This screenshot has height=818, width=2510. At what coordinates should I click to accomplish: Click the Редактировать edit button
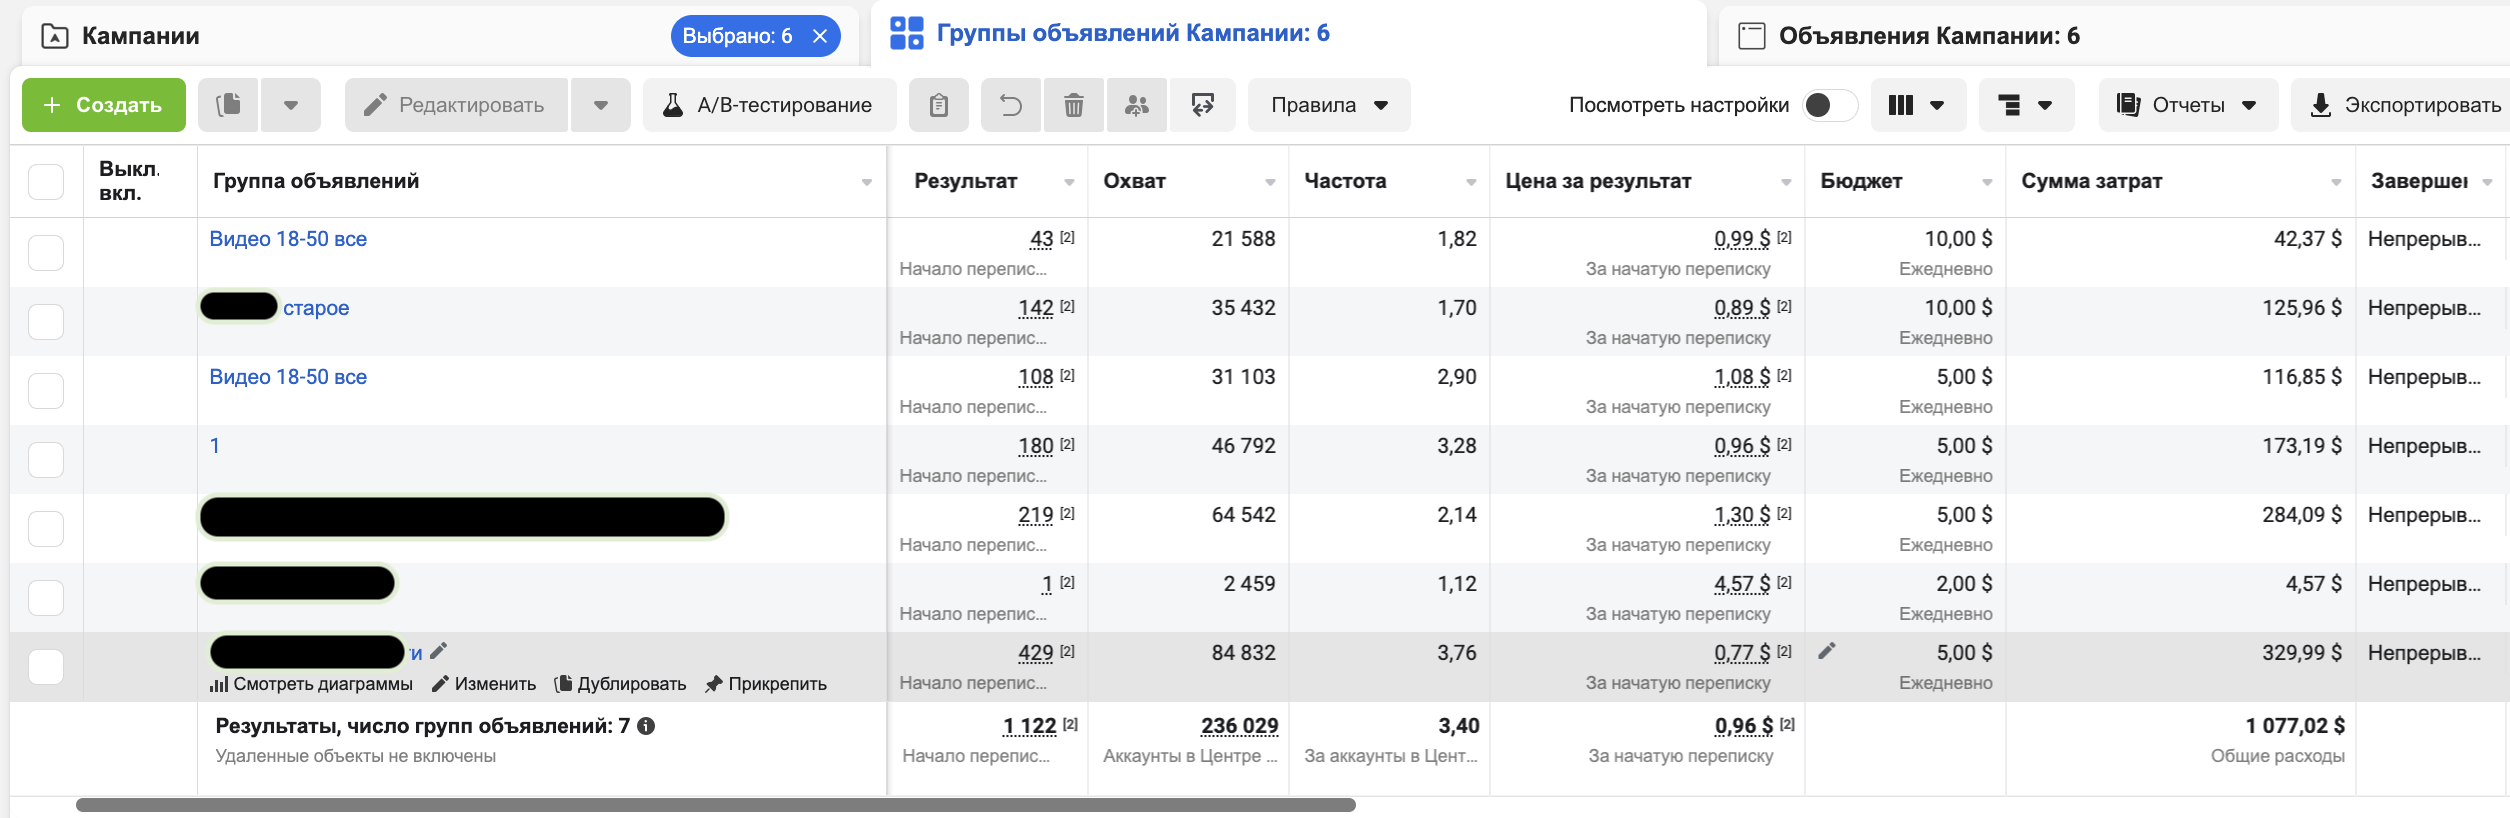tap(456, 105)
